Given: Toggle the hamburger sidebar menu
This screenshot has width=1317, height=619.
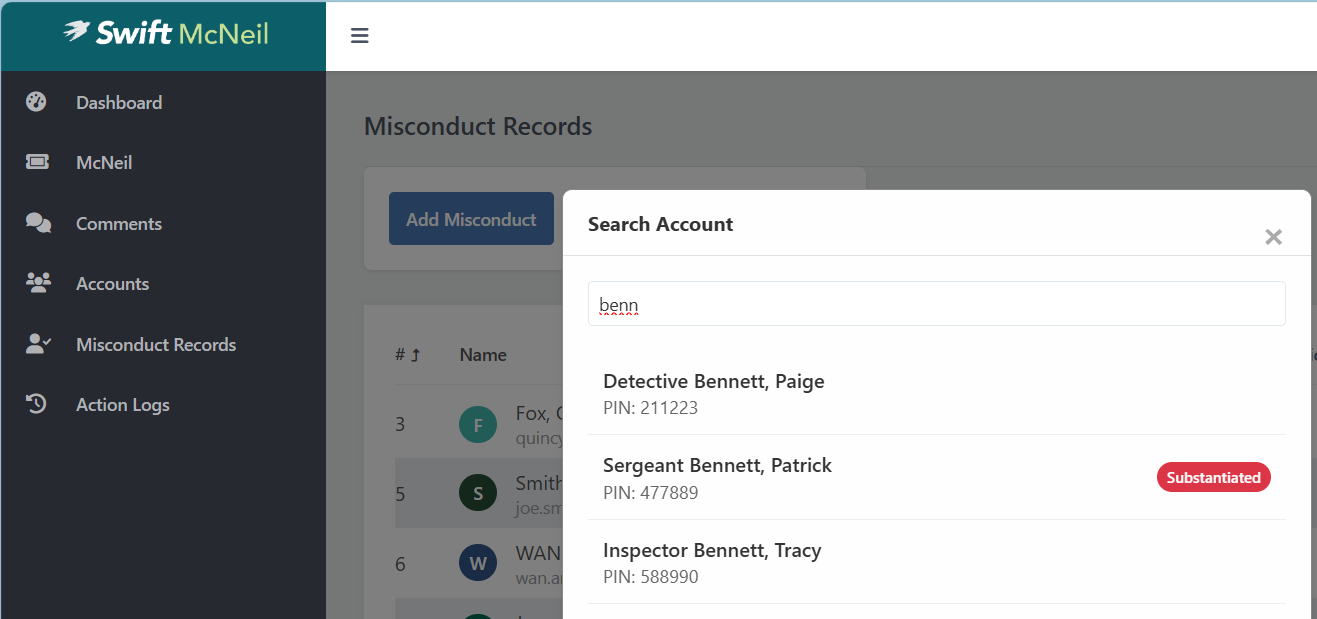Looking at the screenshot, I should point(360,36).
